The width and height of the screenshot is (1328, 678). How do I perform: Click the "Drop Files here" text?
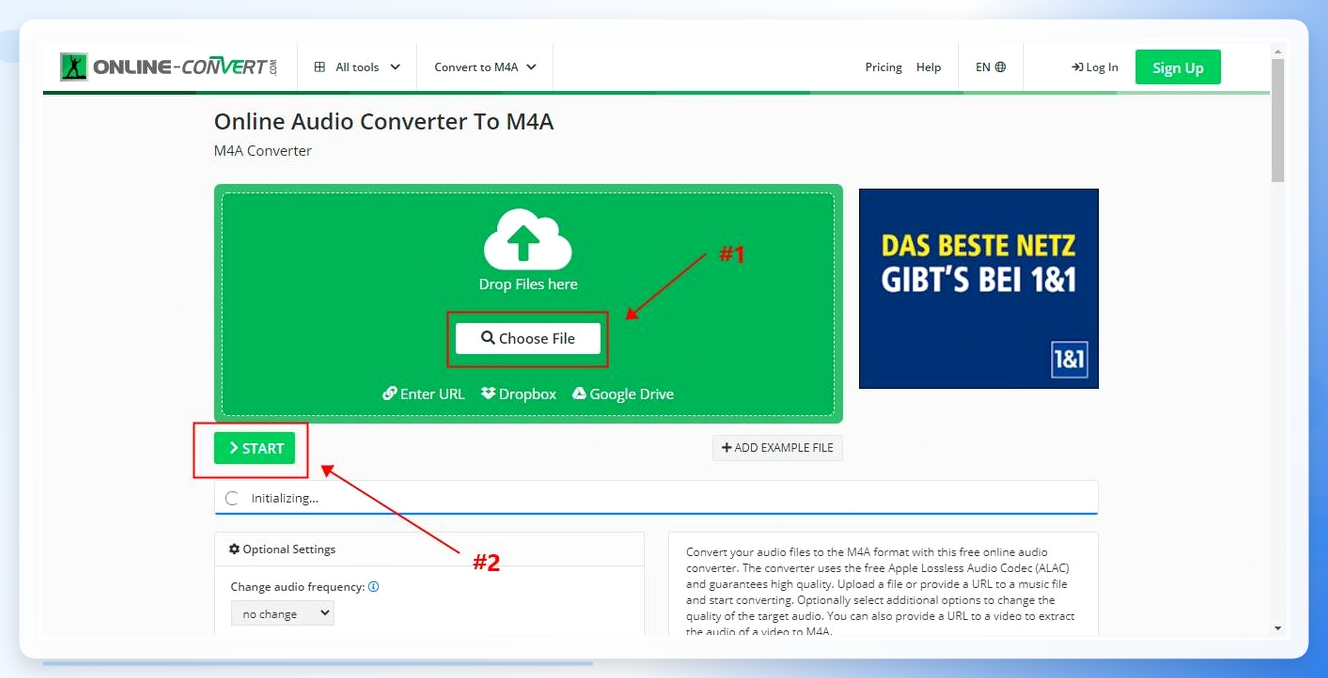click(x=528, y=284)
